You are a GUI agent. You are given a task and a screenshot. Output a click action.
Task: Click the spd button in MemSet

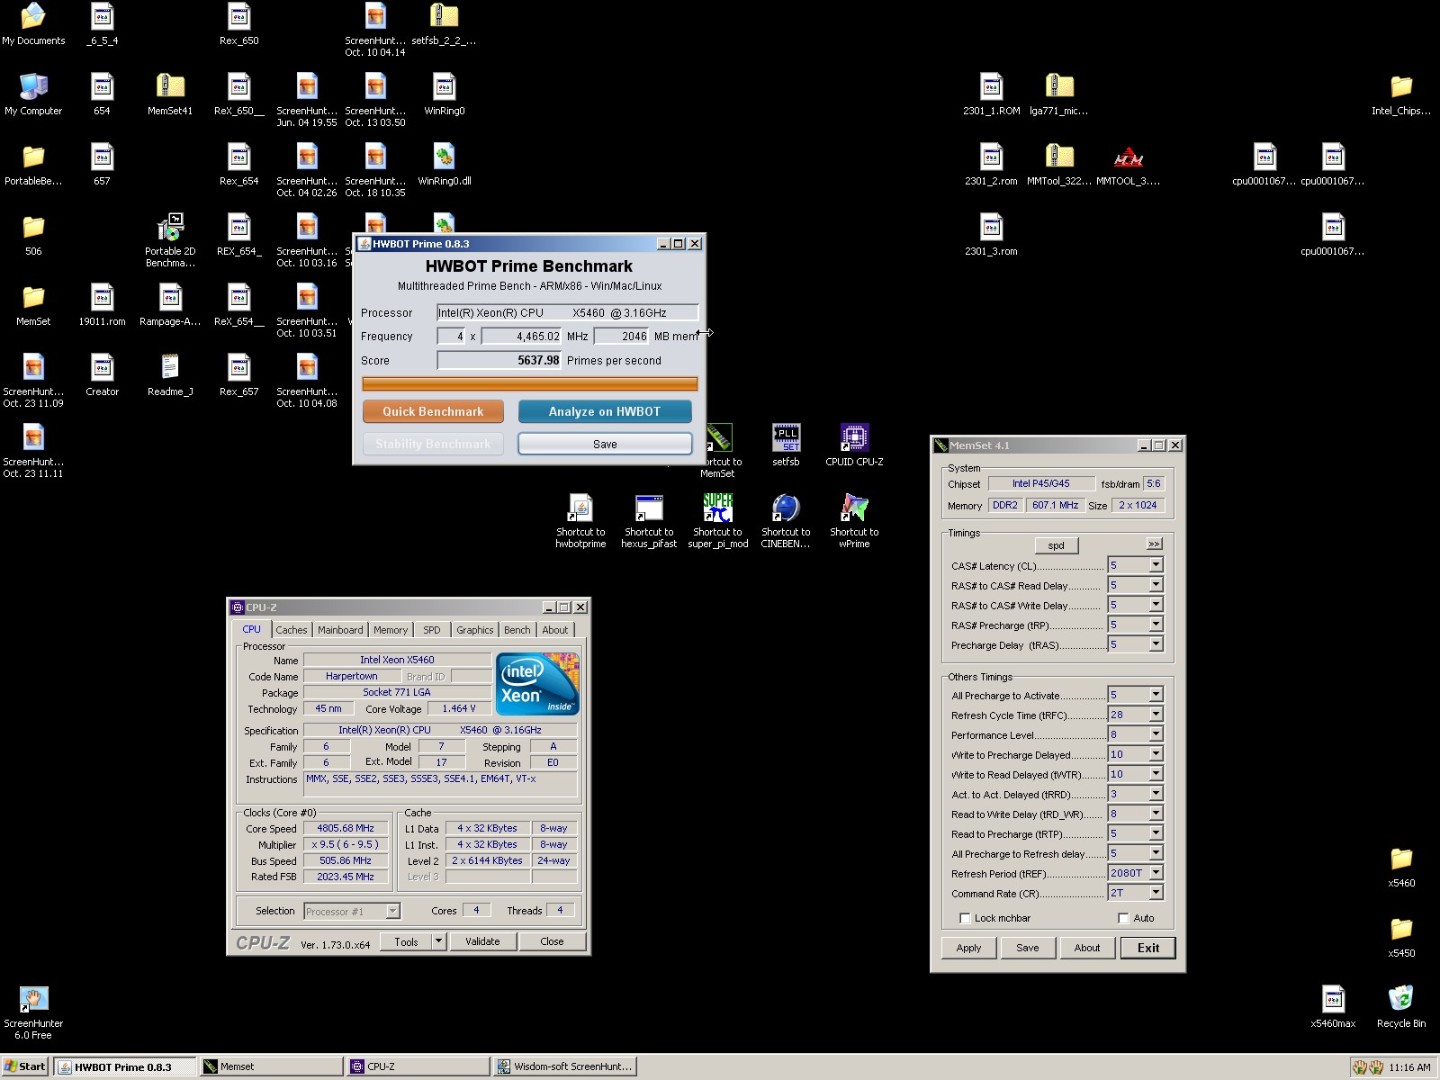click(1056, 545)
